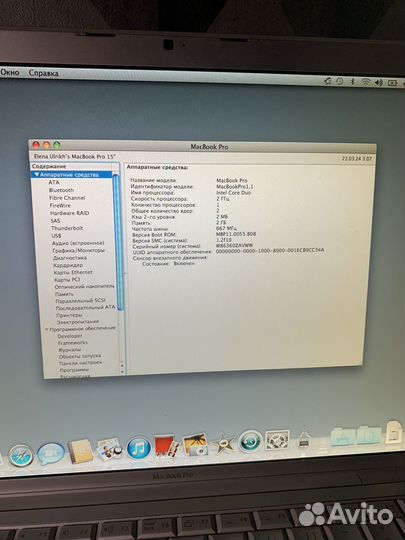
Task: Click Time Machine clock icon in menu bar
Action: click(340, 81)
